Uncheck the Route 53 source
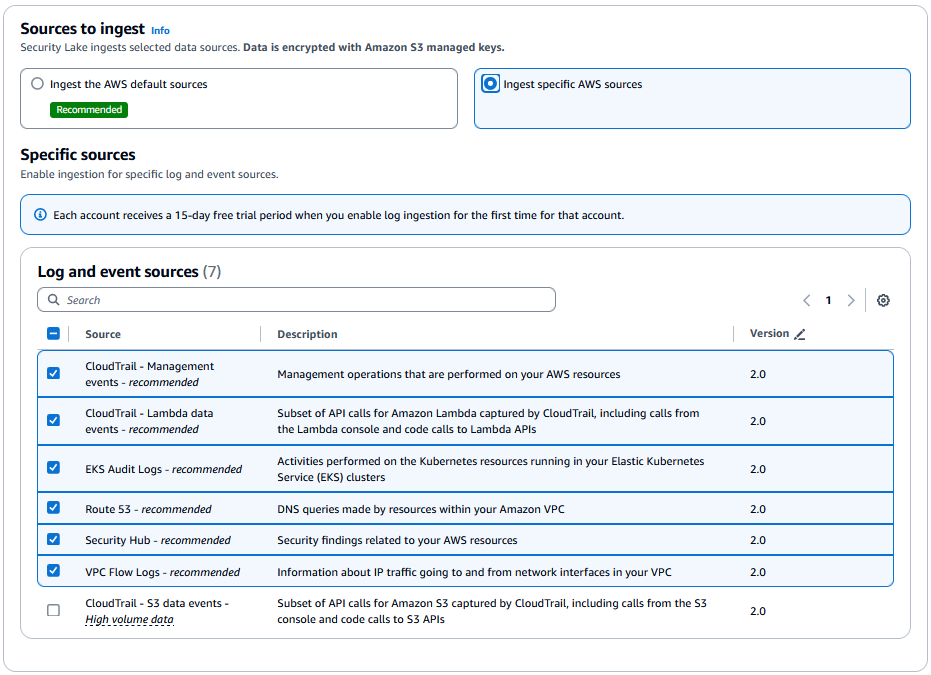The width and height of the screenshot is (931, 675). click(53, 508)
